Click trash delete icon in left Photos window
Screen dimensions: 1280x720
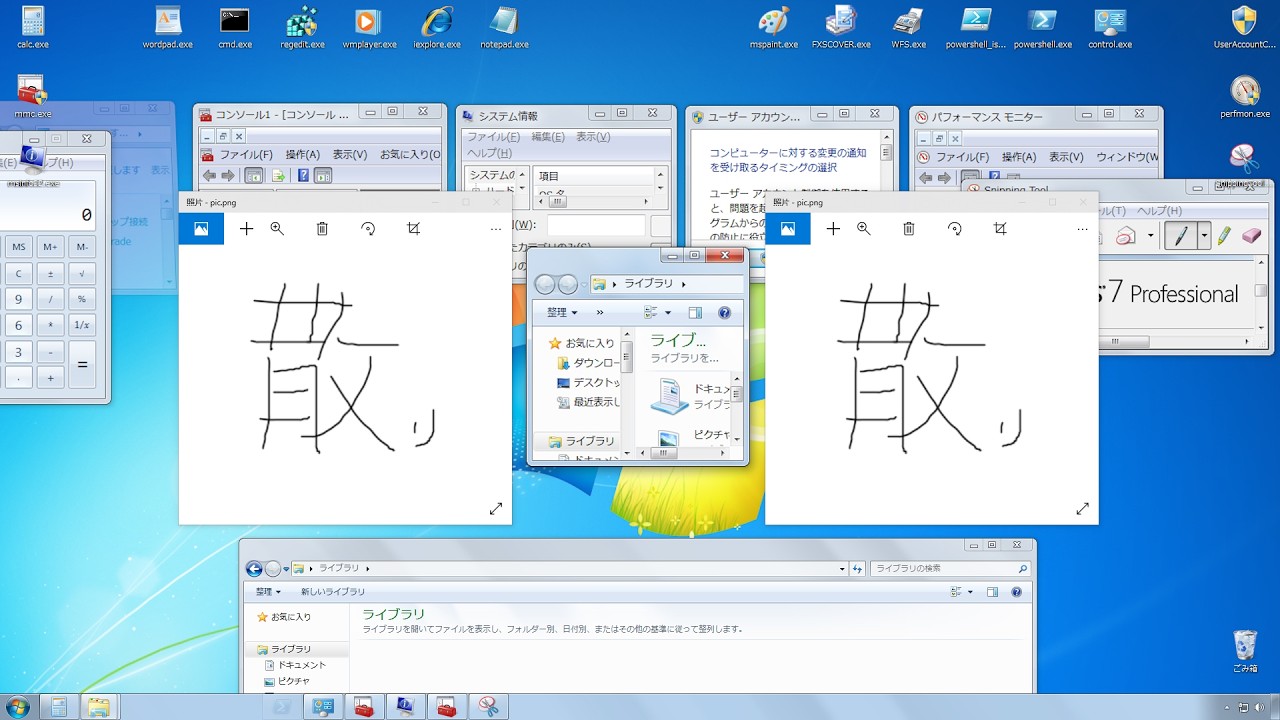(322, 229)
